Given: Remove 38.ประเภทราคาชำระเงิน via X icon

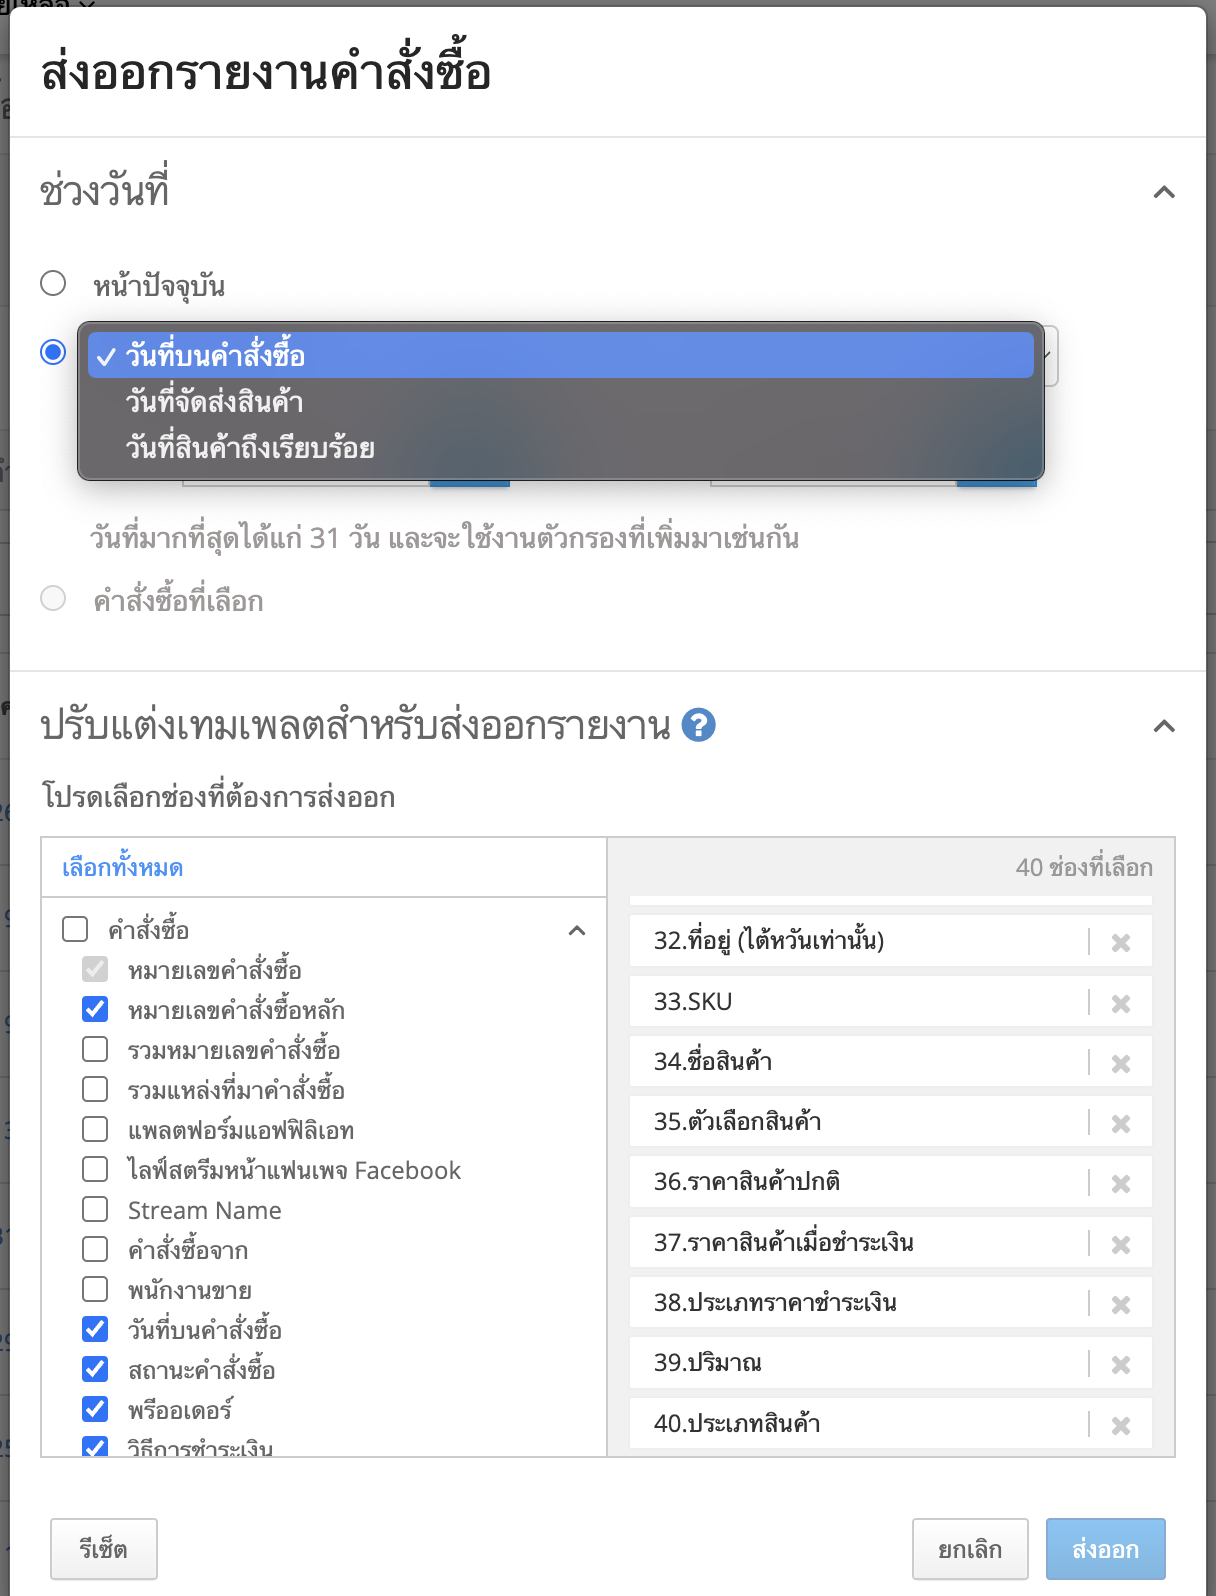Looking at the screenshot, I should 1121,1304.
